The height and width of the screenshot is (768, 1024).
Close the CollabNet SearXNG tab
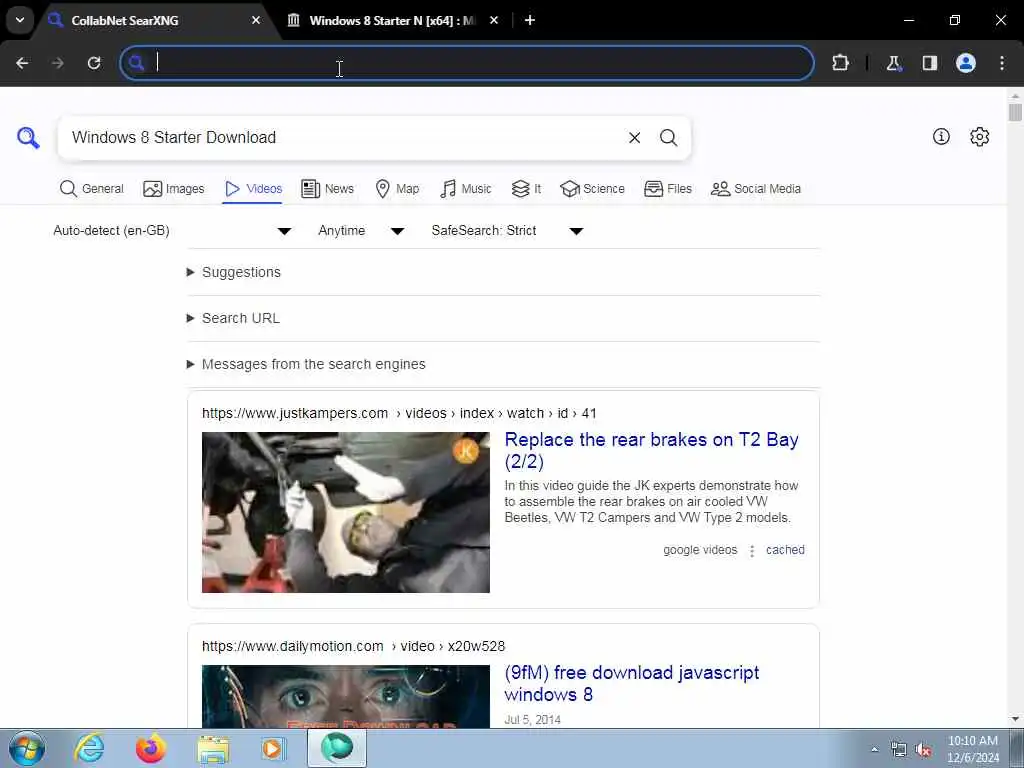(x=256, y=20)
